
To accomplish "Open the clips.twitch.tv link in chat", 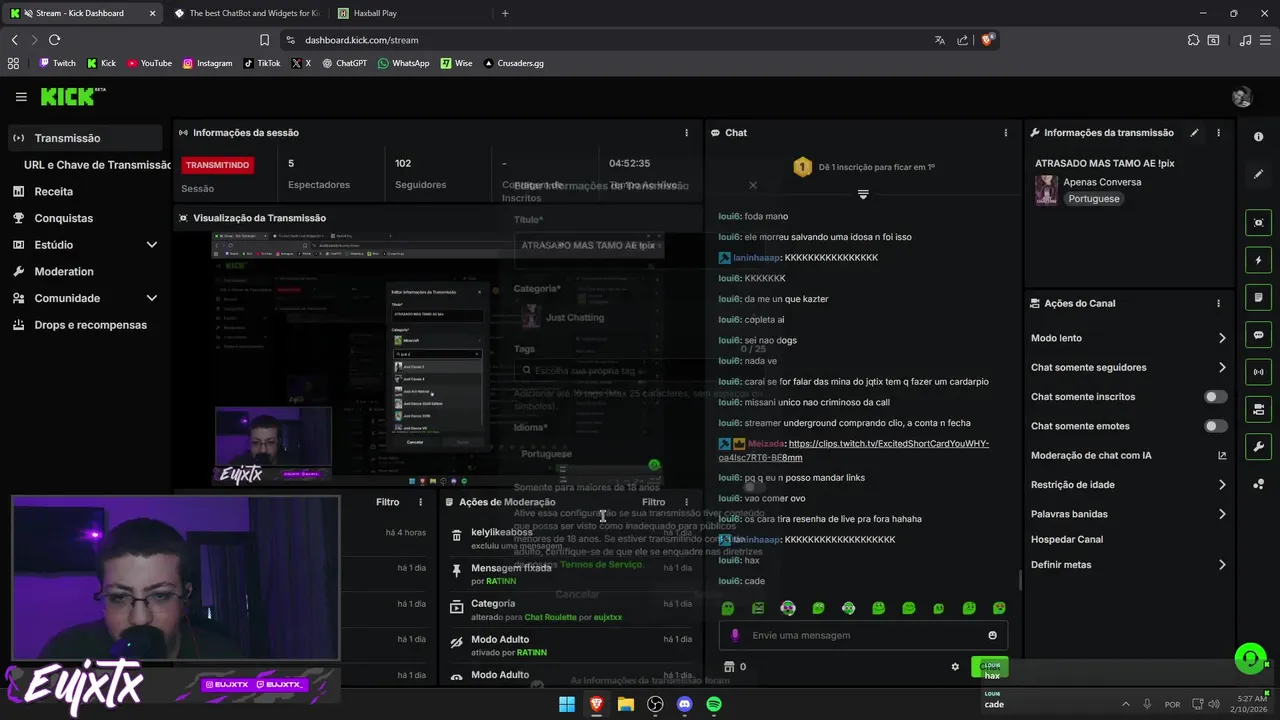I will (x=853, y=450).
